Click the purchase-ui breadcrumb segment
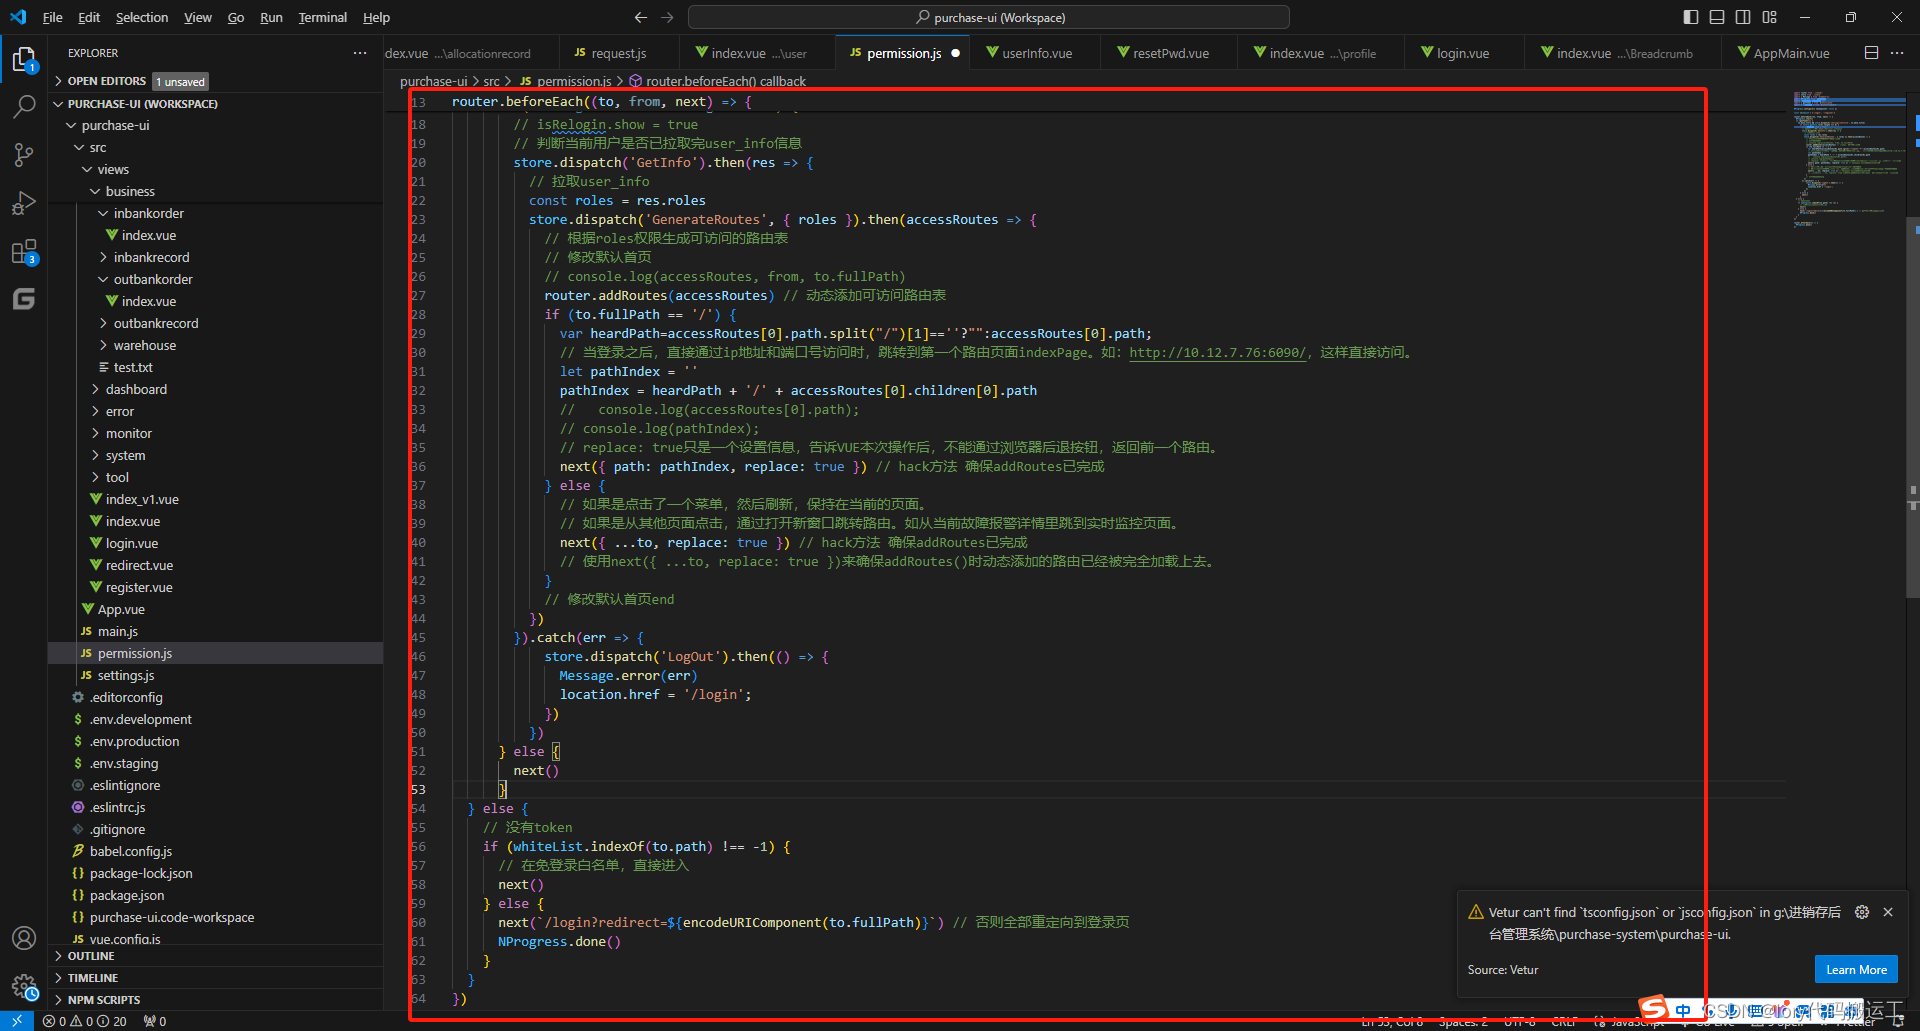This screenshot has height=1031, width=1920. (x=433, y=81)
